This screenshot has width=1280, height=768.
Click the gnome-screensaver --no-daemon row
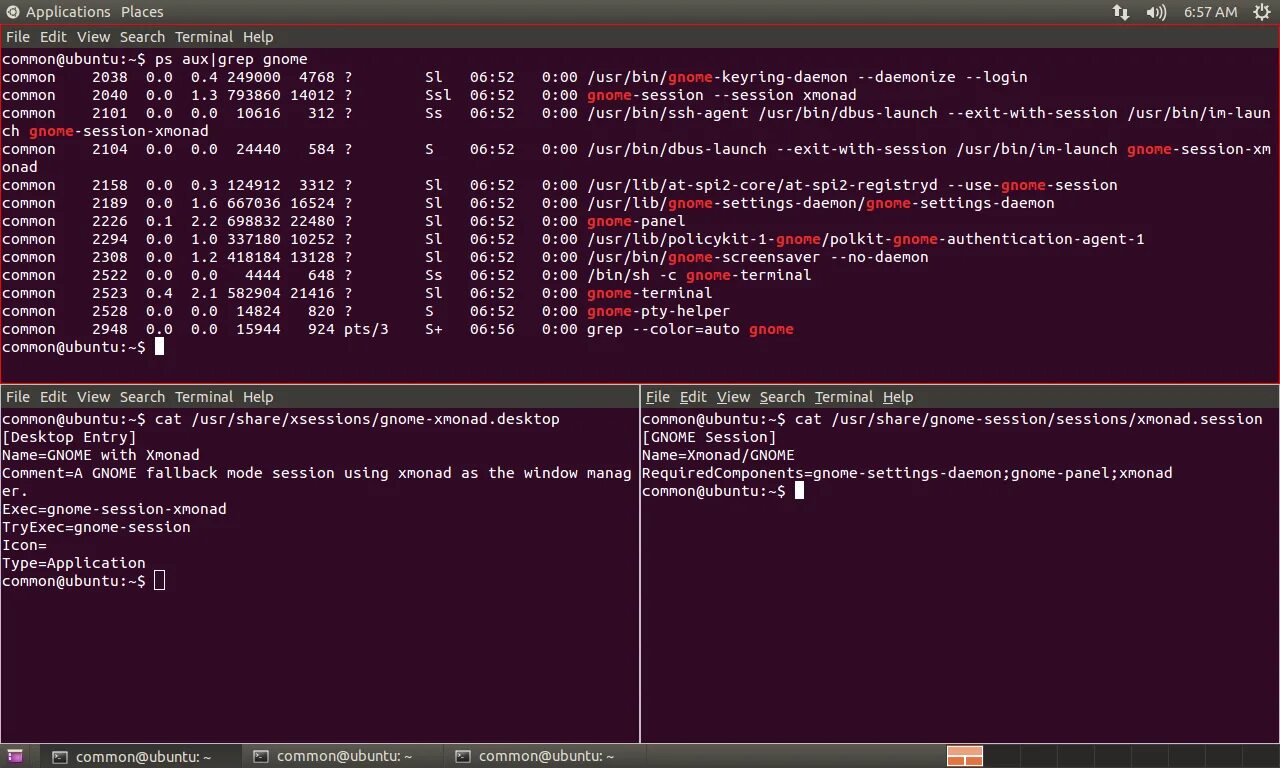[x=465, y=257]
